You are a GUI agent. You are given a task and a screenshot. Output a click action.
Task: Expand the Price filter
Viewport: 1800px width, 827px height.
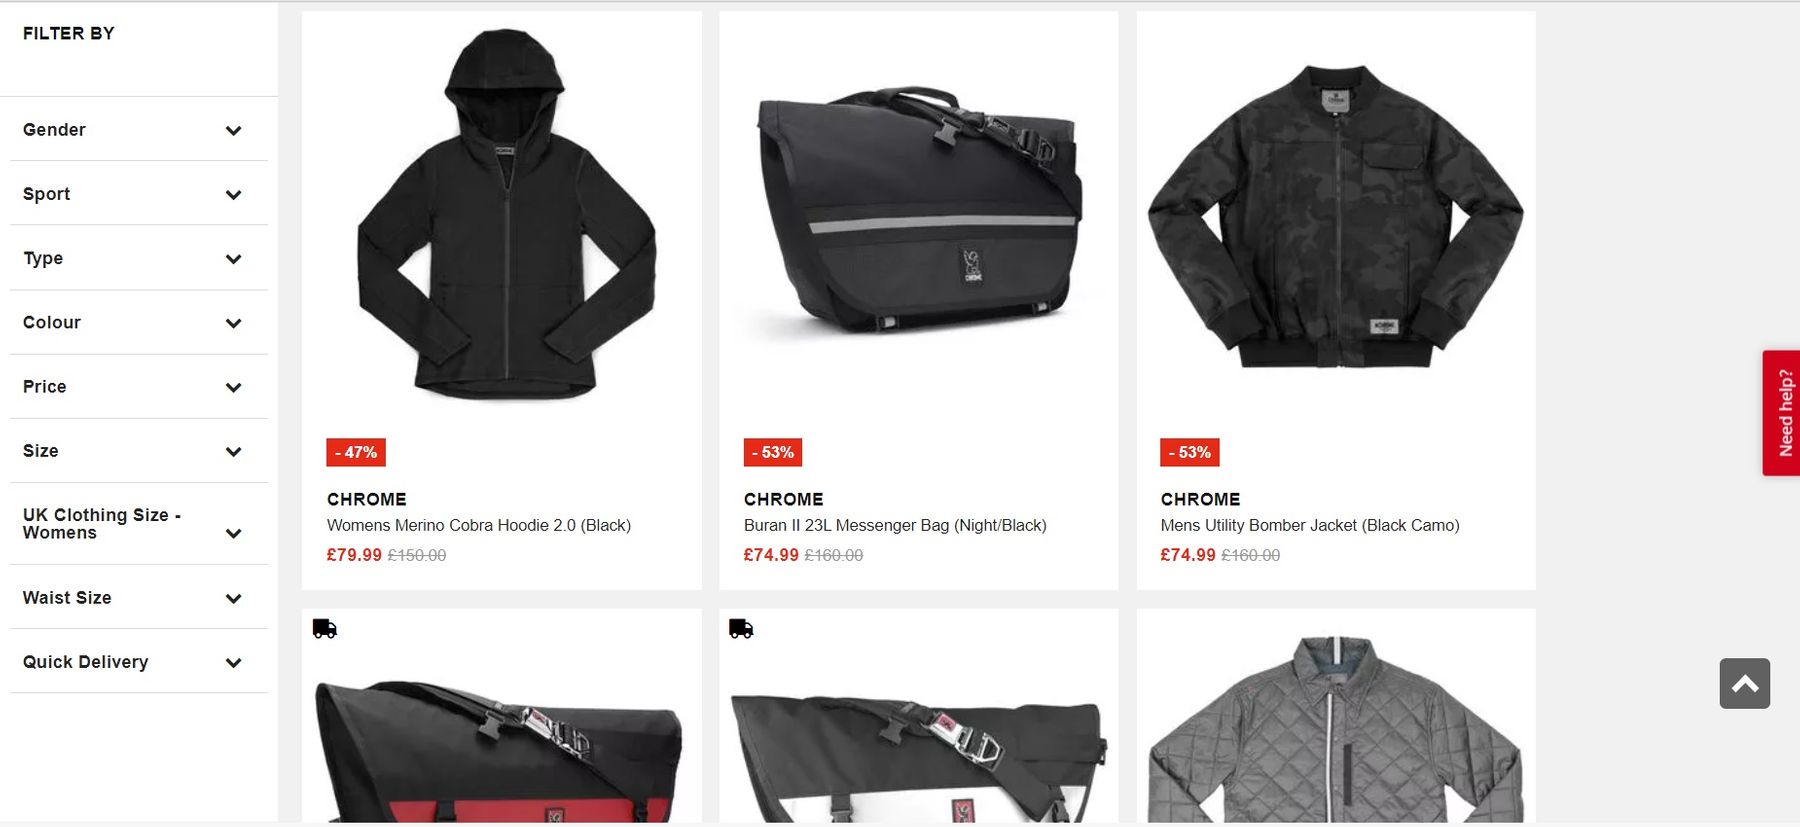click(139, 387)
